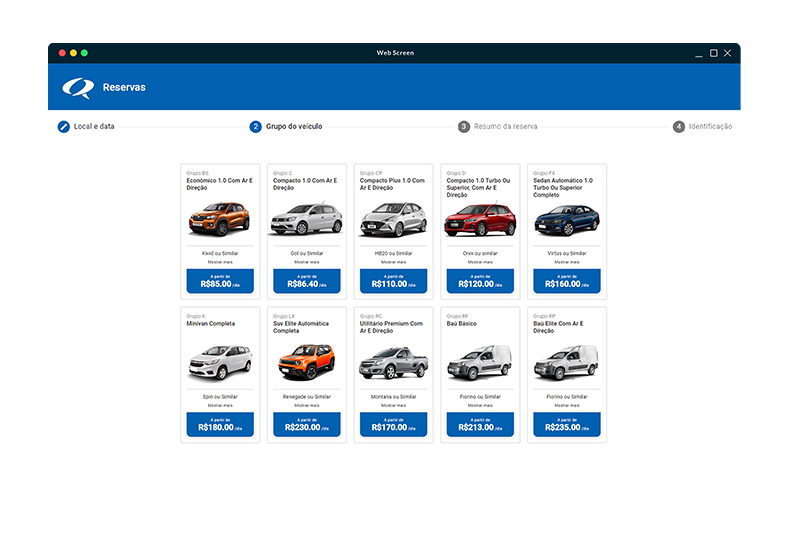Click step 2 circle for Grupo do veículo
The image size is (800, 538).
tap(255, 127)
